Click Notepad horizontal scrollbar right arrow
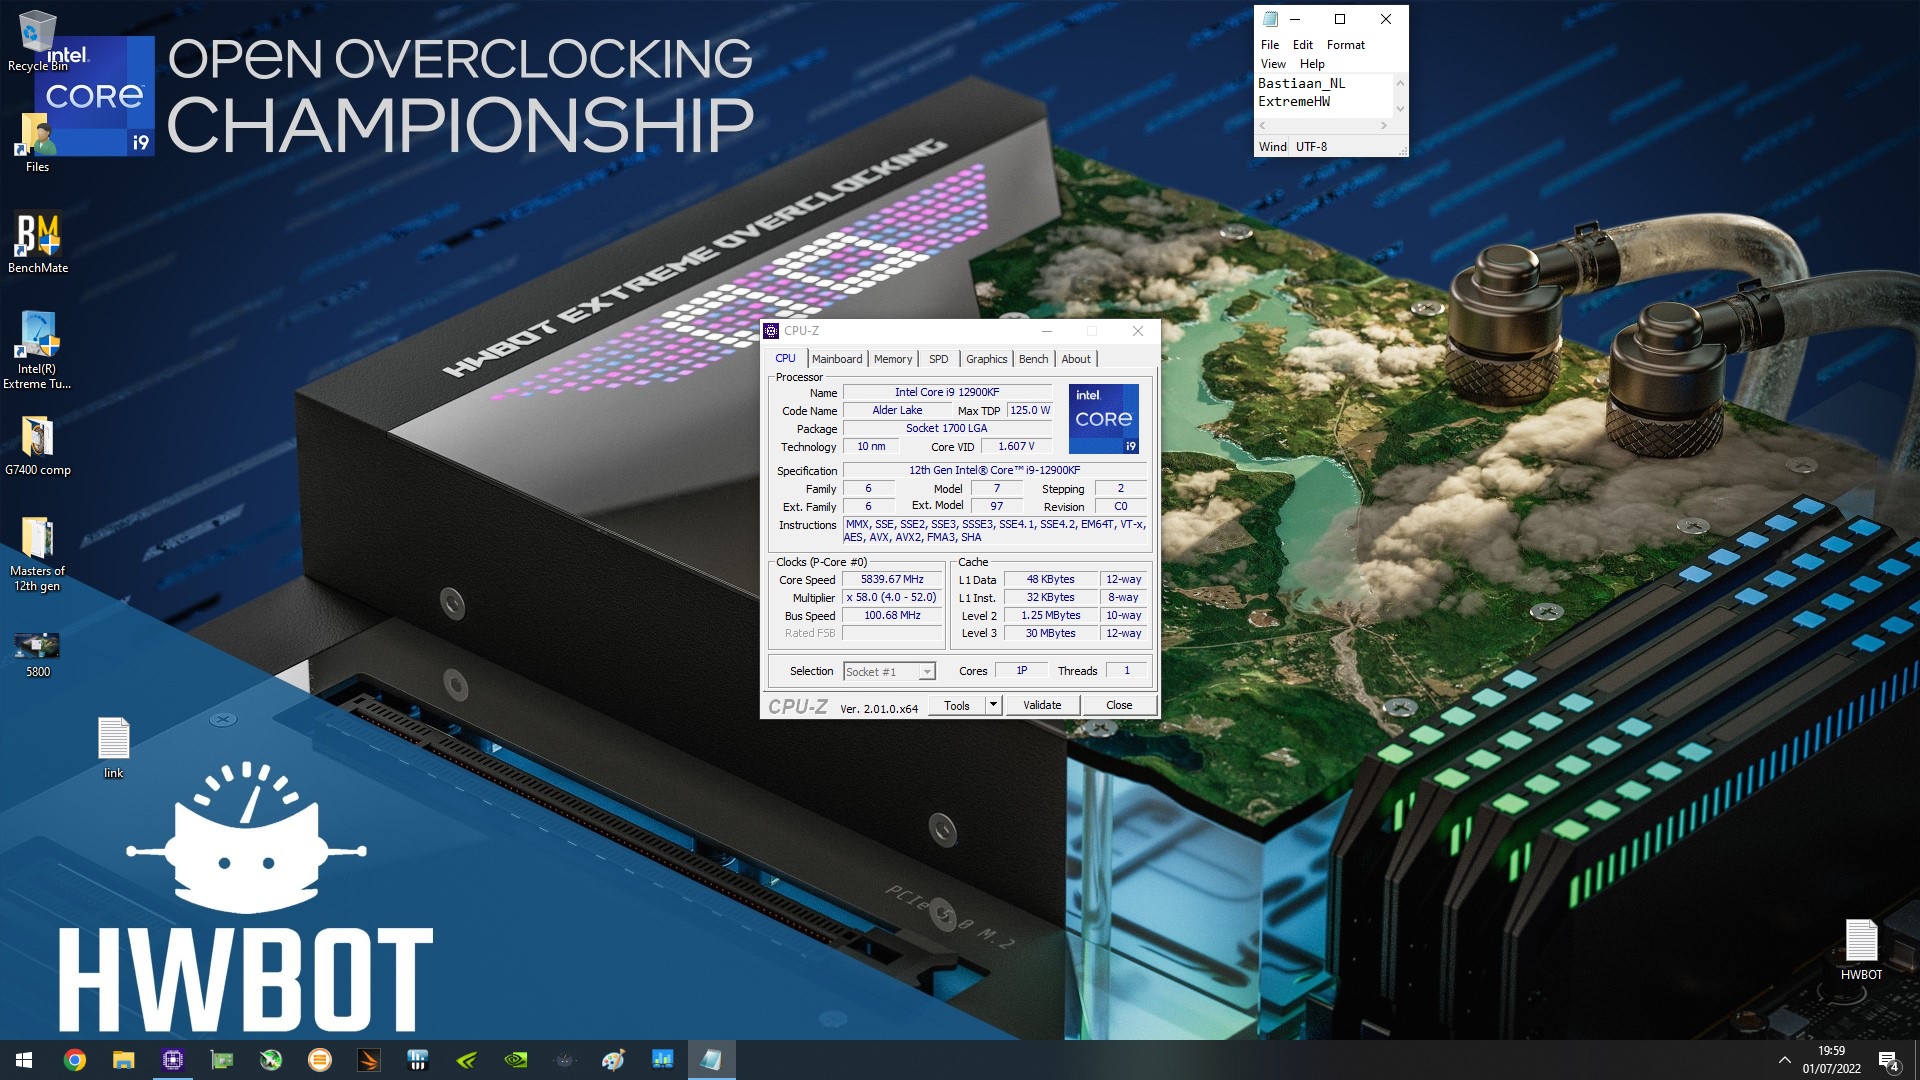Screen dimensions: 1920x1080 tap(1384, 126)
